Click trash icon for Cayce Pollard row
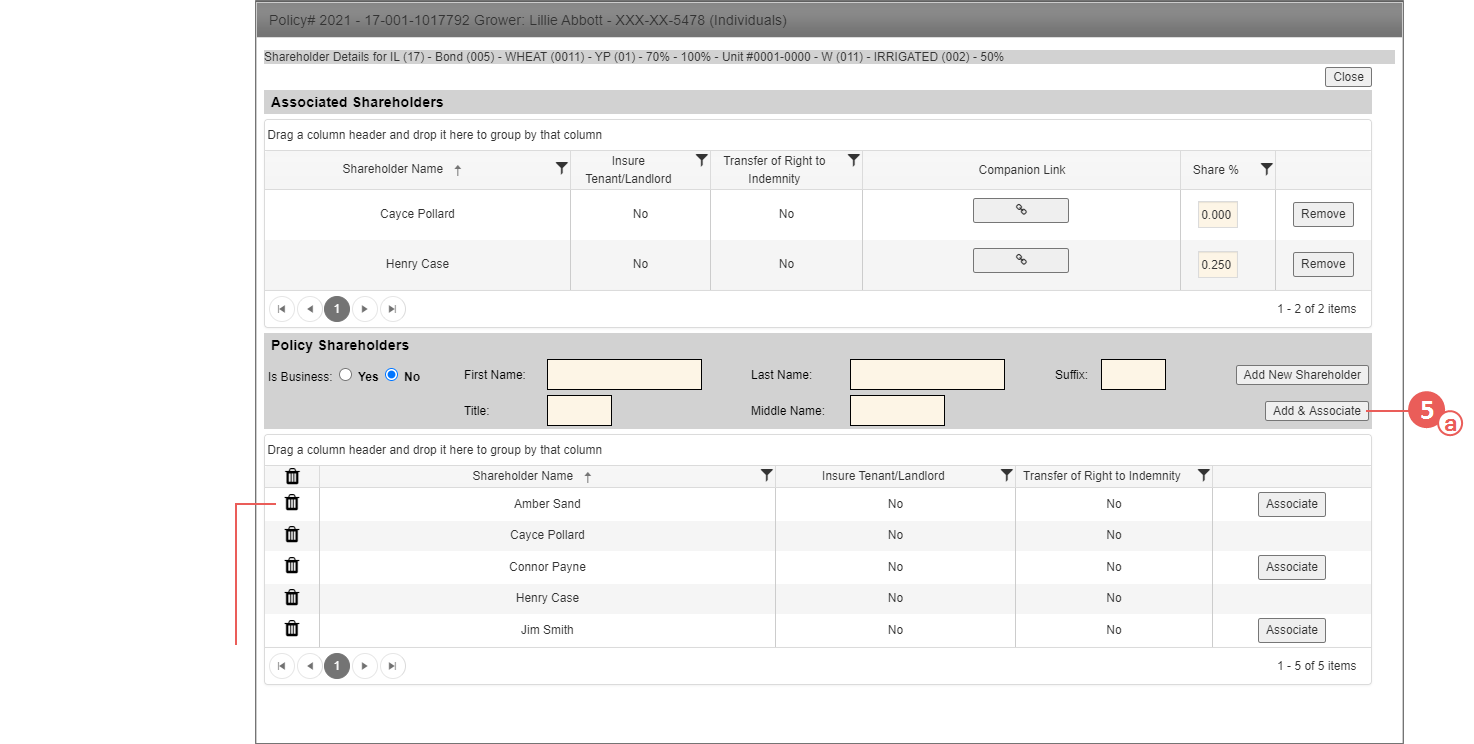The image size is (1474, 744). [292, 534]
